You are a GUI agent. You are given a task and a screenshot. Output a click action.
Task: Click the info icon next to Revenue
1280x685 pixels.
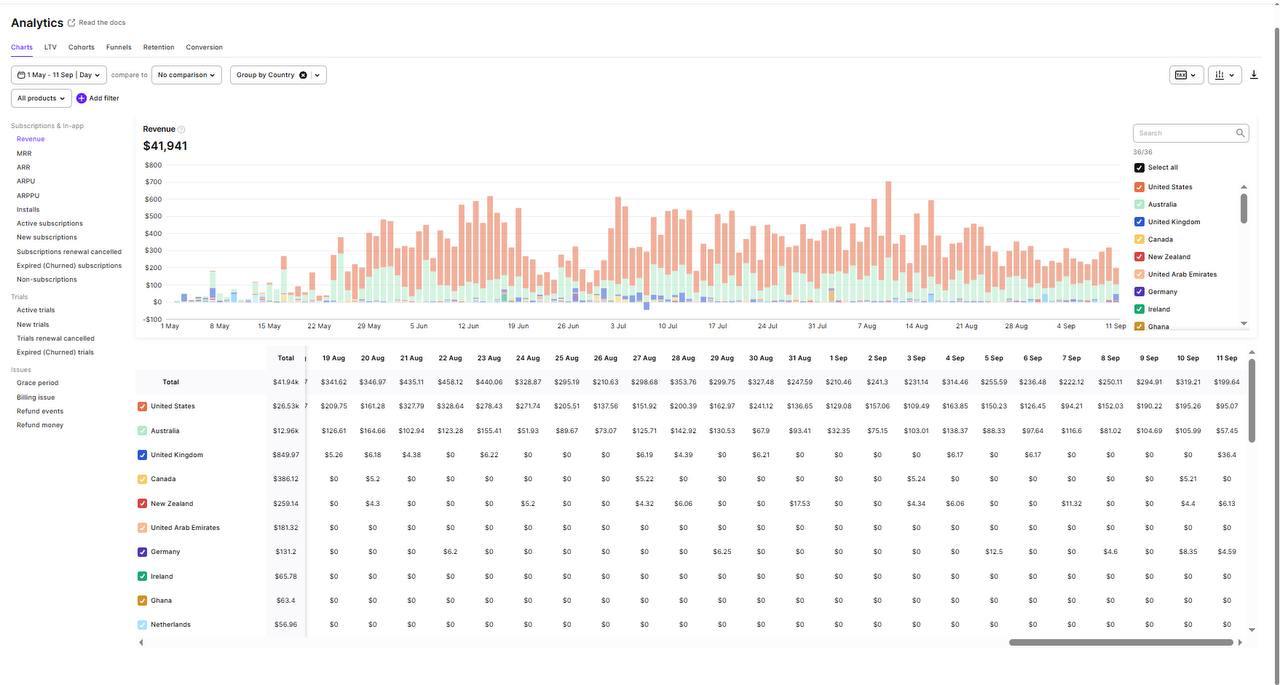point(179,127)
